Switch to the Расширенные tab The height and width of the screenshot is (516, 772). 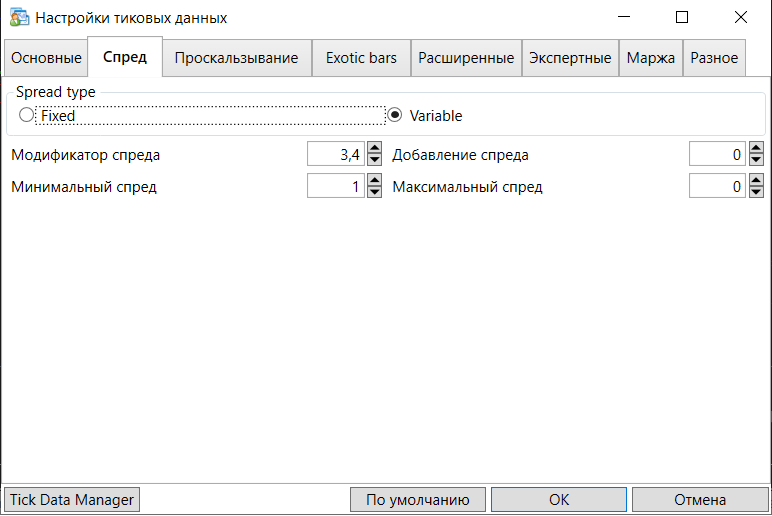click(x=466, y=58)
